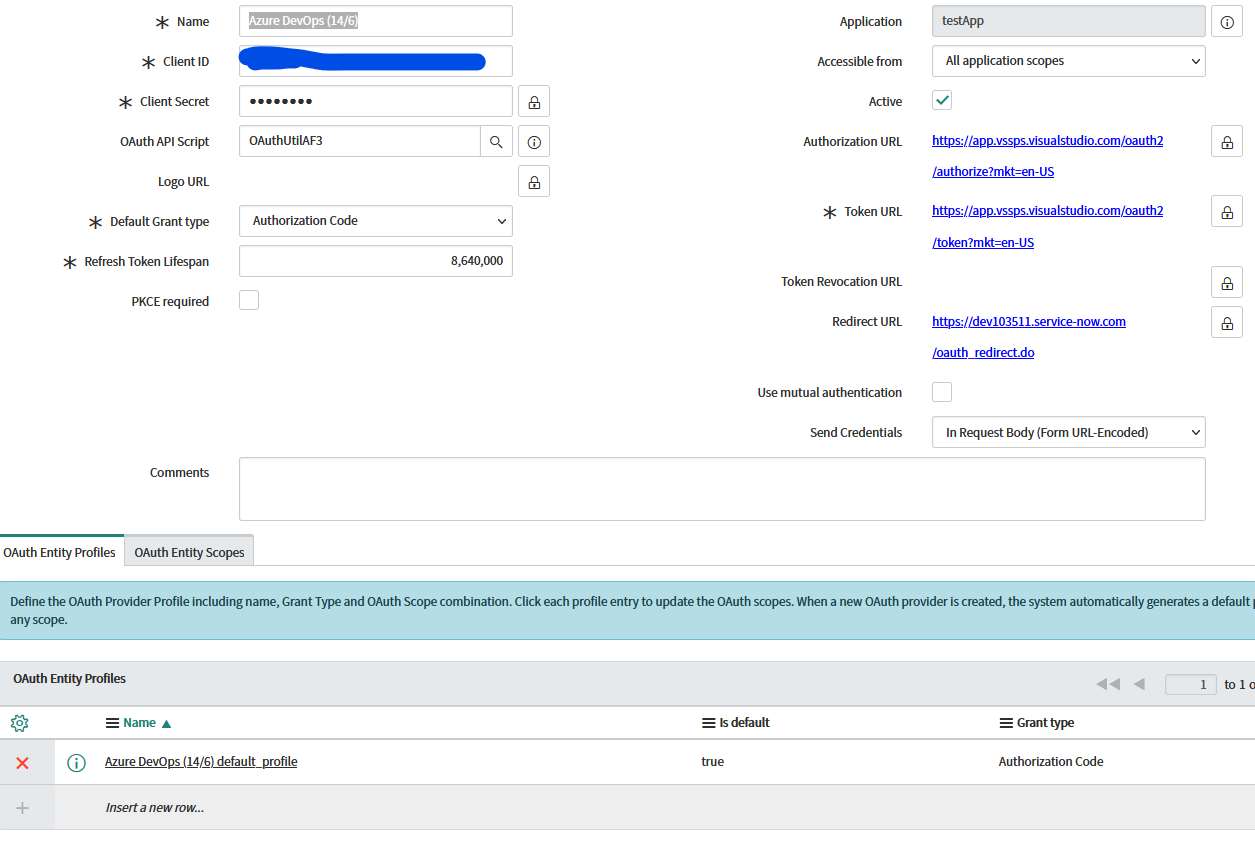1255x857 pixels.
Task: Open the OAuth API Script lookup magnifier
Action: (496, 141)
